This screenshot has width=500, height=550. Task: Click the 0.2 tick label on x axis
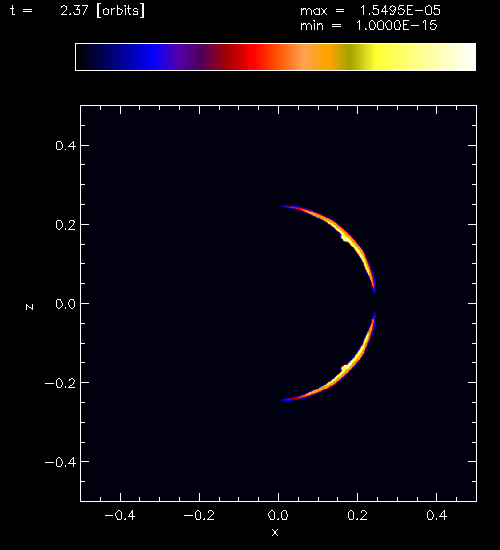point(358,515)
